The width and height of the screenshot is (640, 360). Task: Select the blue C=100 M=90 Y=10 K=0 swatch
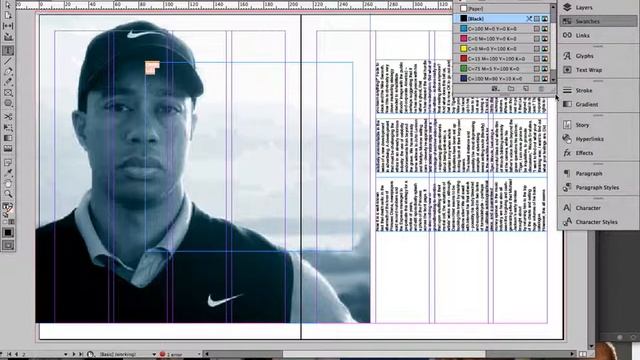(x=502, y=78)
